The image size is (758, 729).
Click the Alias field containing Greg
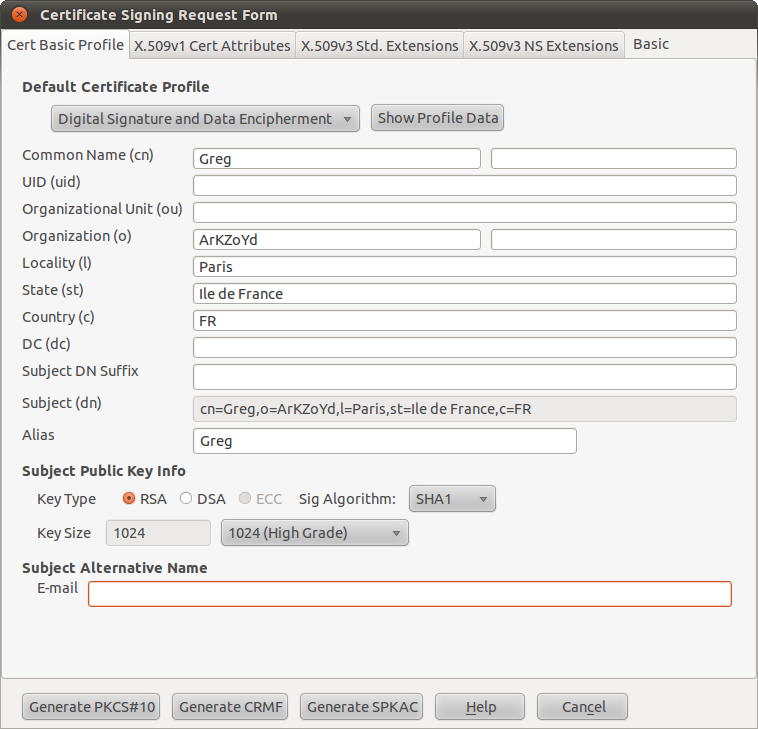click(x=385, y=441)
